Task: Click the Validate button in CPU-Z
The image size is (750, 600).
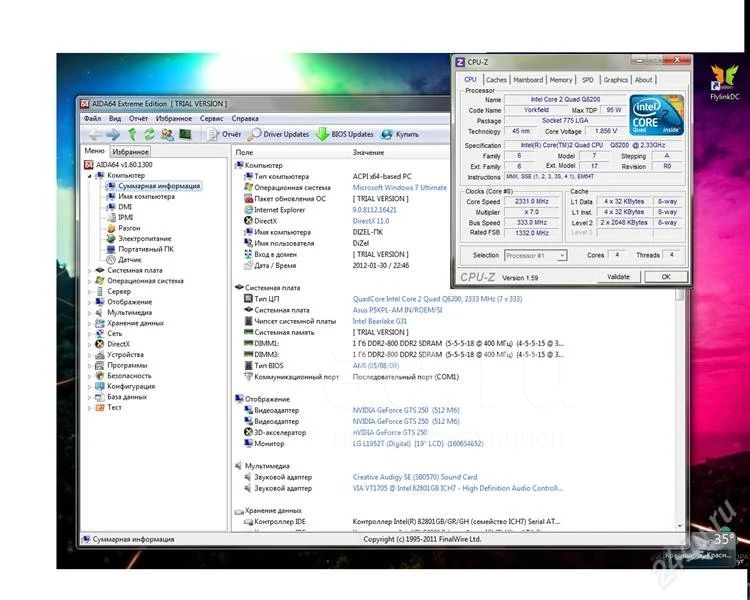Action: tap(618, 276)
